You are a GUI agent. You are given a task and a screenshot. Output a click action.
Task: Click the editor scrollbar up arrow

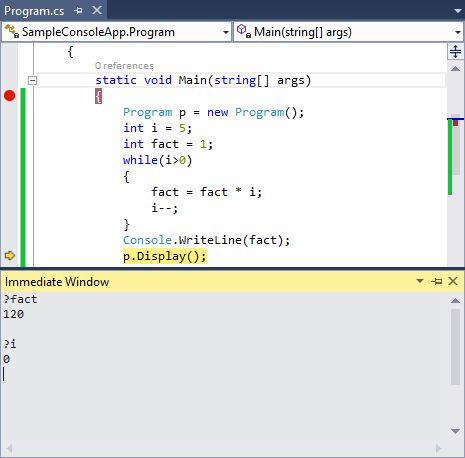[455, 69]
